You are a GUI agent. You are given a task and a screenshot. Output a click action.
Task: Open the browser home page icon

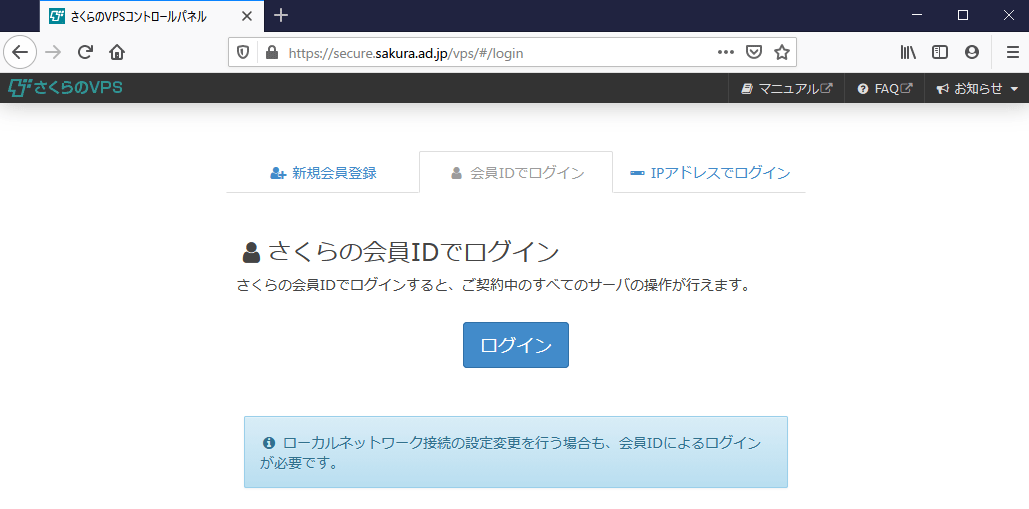click(x=117, y=52)
